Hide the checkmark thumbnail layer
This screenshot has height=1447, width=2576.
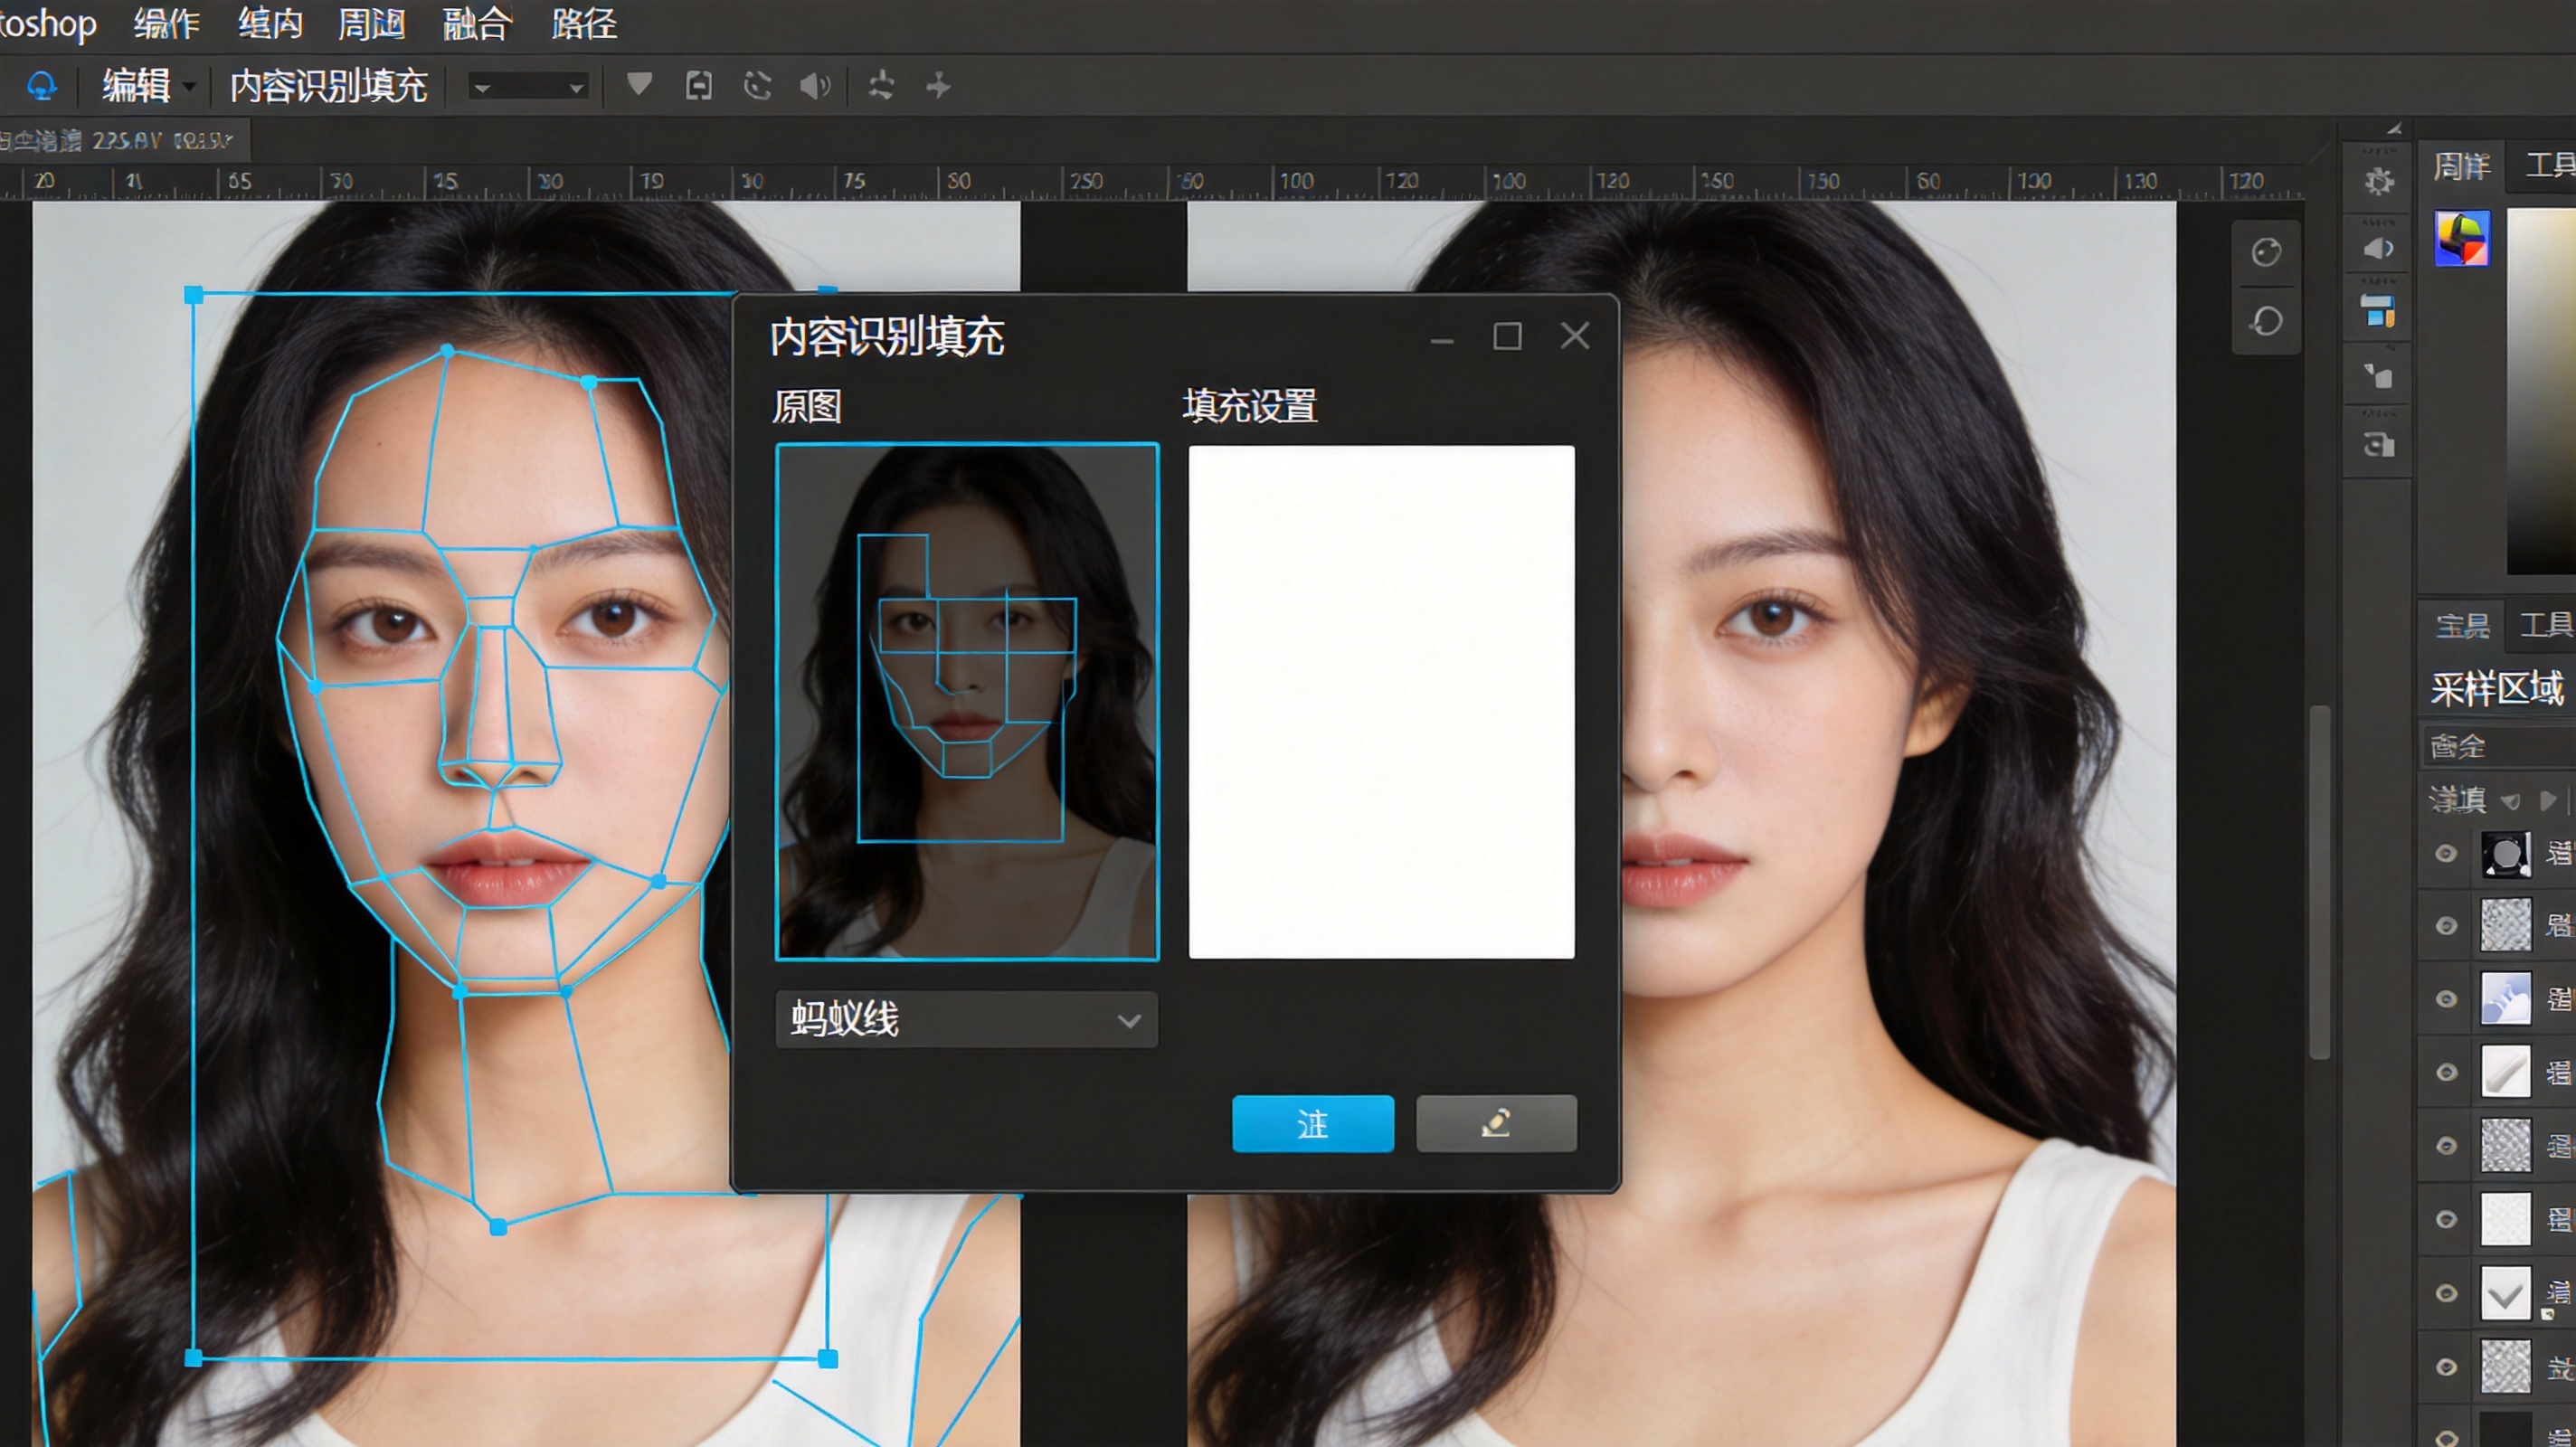(2446, 1292)
